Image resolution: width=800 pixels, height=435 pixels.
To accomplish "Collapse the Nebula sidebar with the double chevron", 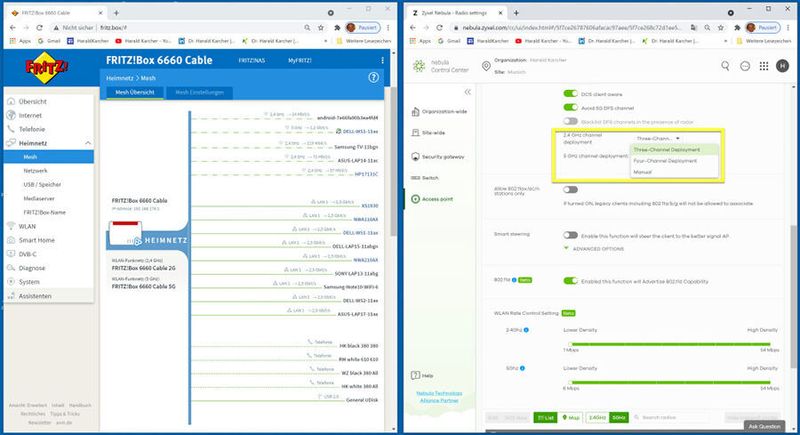I will tap(467, 92).
